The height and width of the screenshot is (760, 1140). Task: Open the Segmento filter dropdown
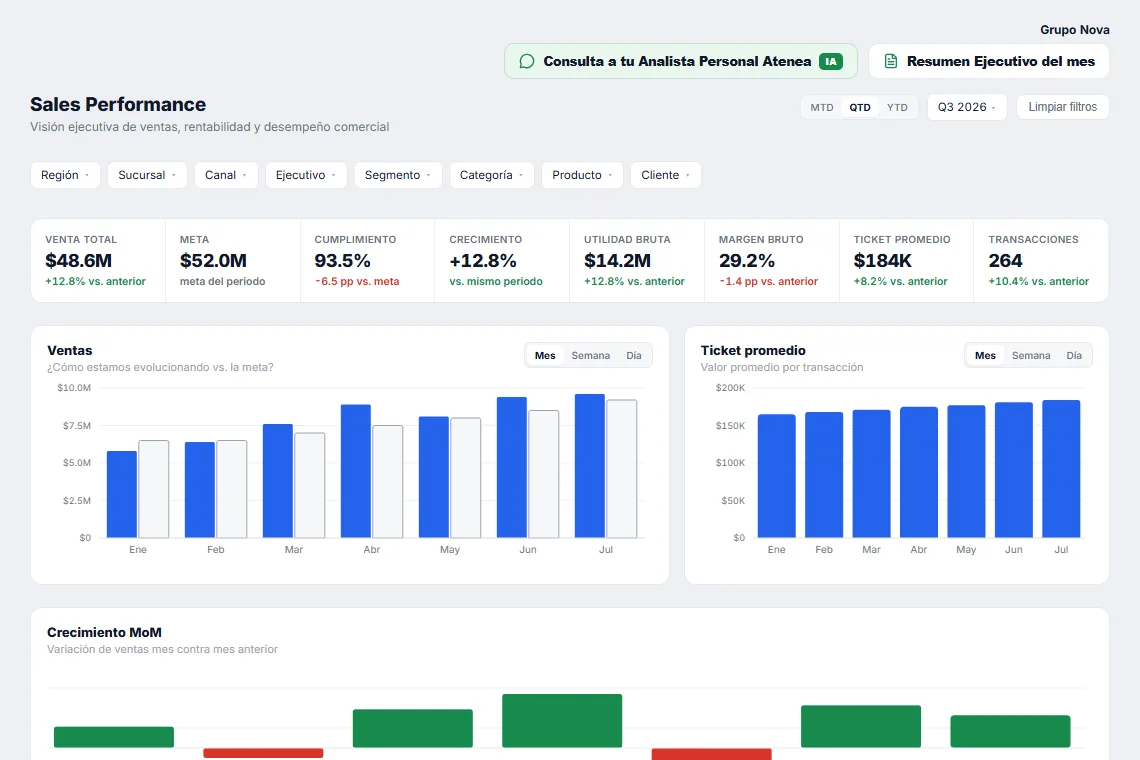(398, 175)
